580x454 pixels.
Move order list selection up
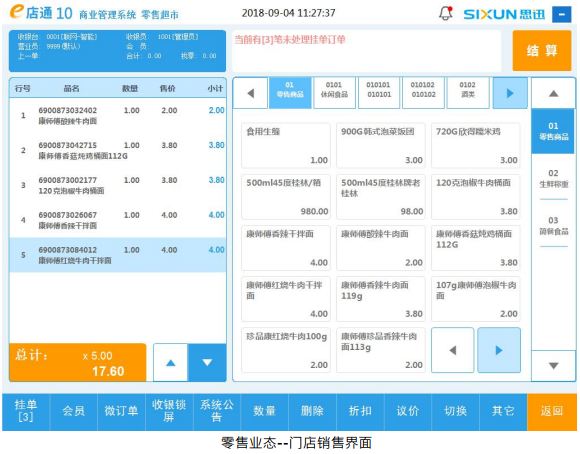(171, 363)
